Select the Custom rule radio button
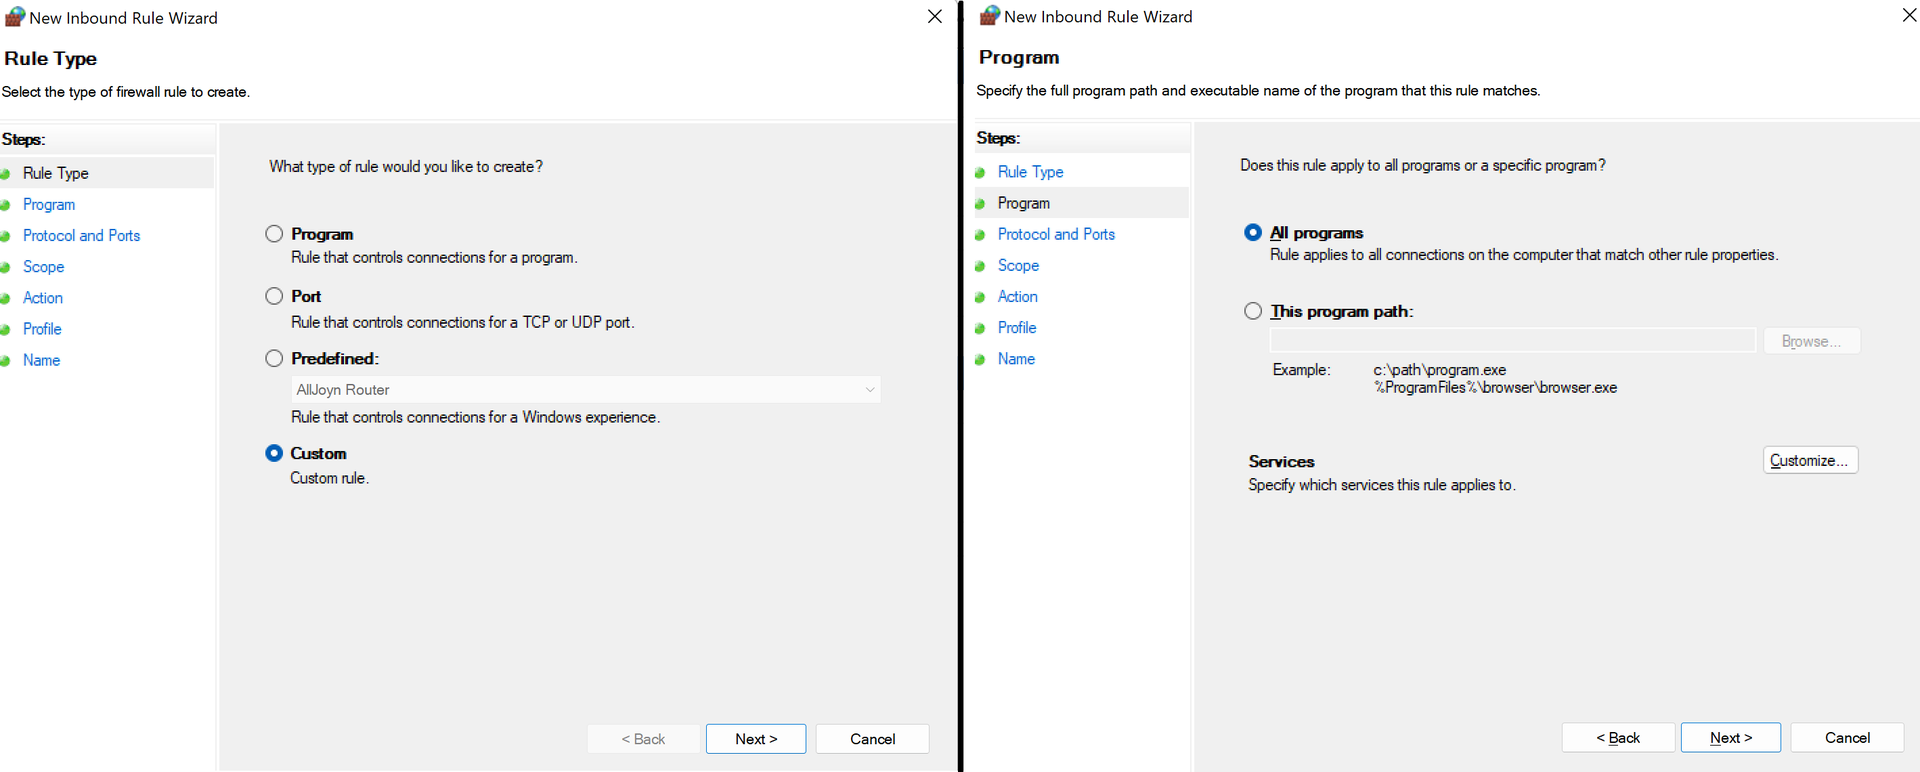The width and height of the screenshot is (1920, 772). (x=274, y=453)
